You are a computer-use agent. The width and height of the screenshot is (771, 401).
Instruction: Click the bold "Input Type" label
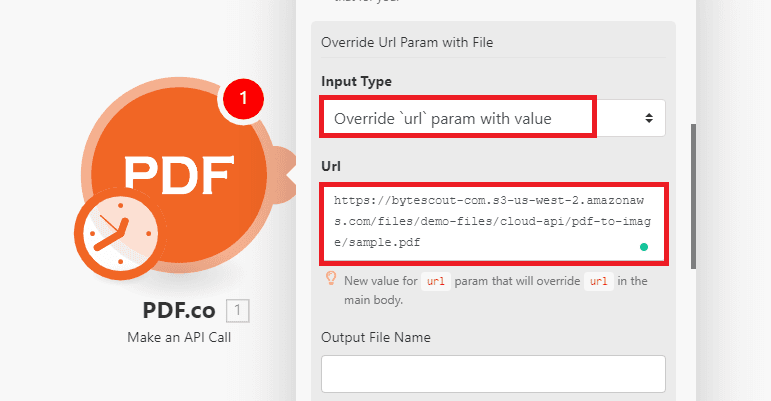(x=356, y=81)
